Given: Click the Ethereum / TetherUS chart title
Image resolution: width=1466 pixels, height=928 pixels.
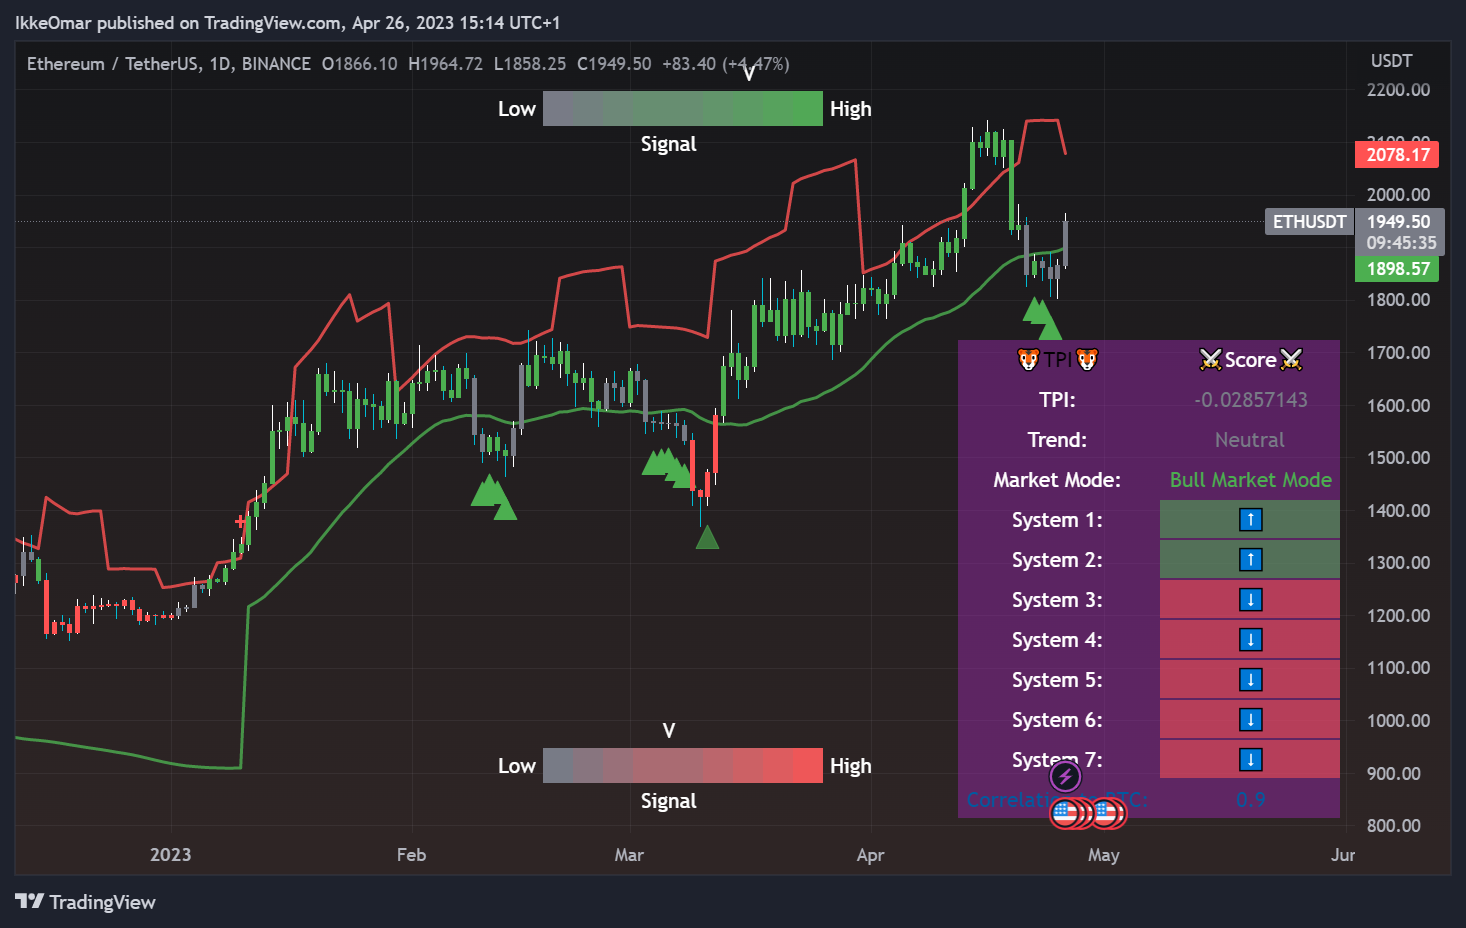Looking at the screenshot, I should click(x=169, y=63).
